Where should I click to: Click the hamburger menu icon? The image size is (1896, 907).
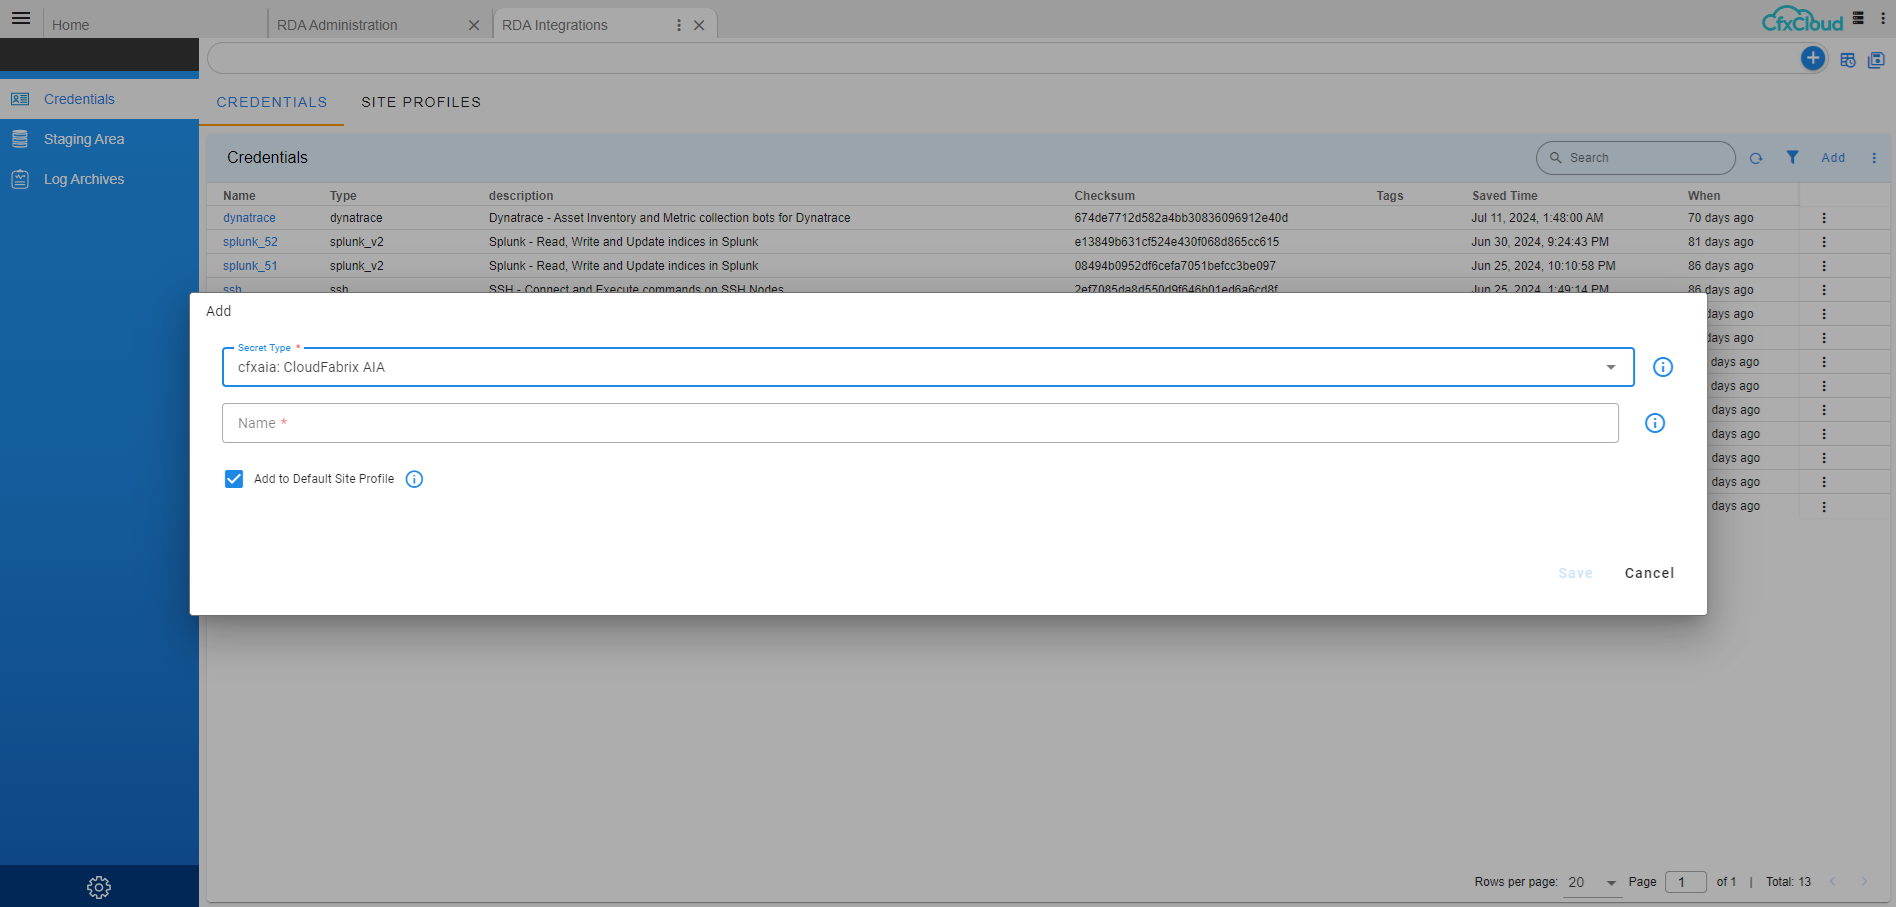coord(21,18)
